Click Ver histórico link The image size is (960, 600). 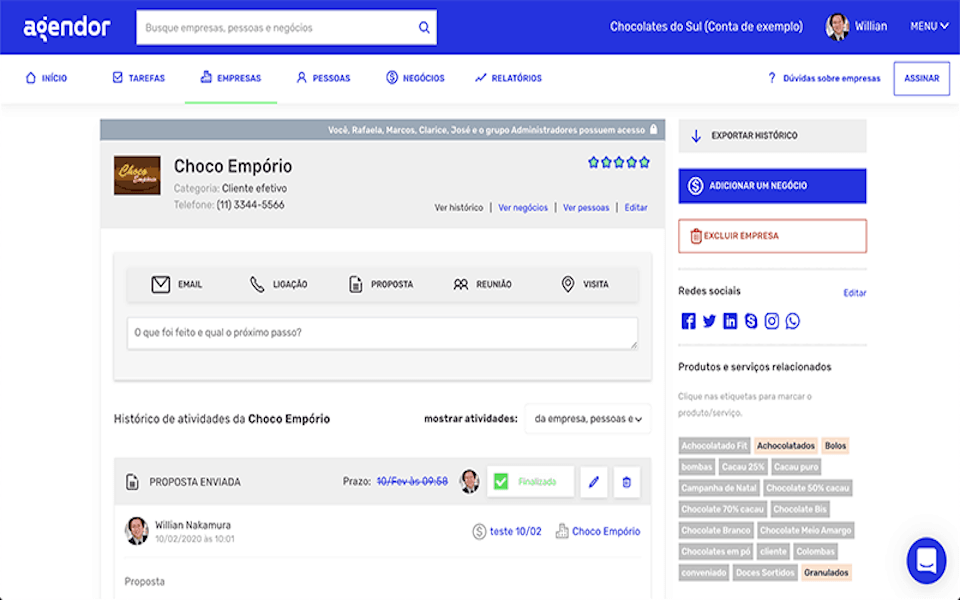[459, 208]
